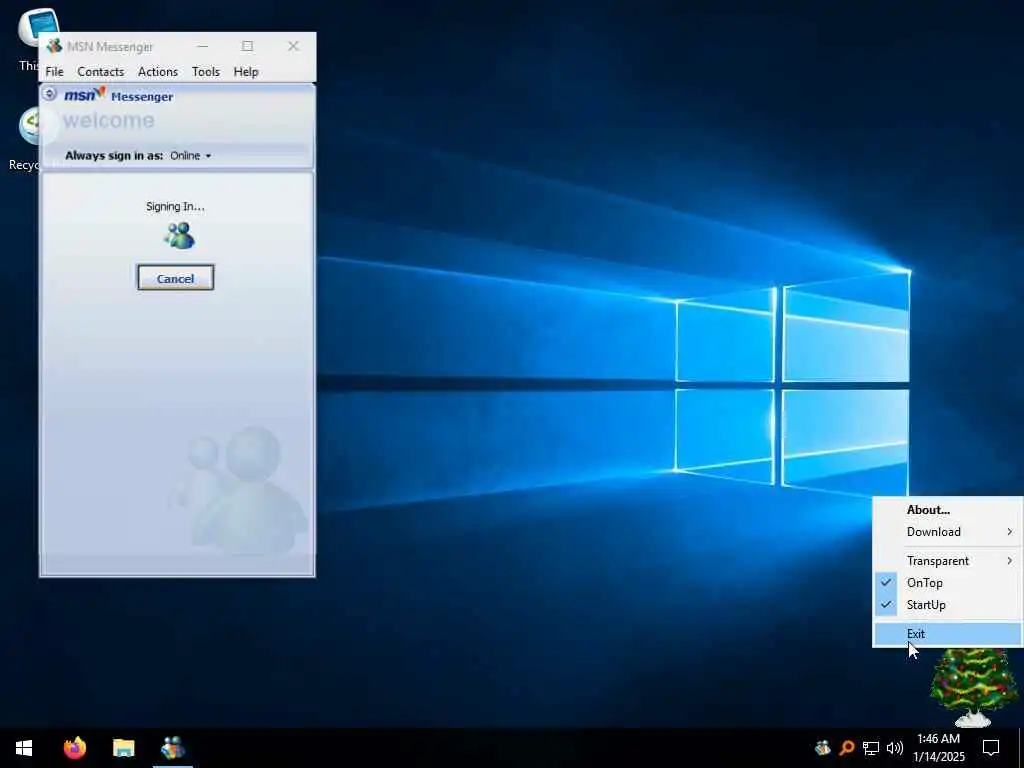Viewport: 1024px width, 768px height.
Task: Click the msn Messenger logo text
Action: pyautogui.click(x=119, y=95)
